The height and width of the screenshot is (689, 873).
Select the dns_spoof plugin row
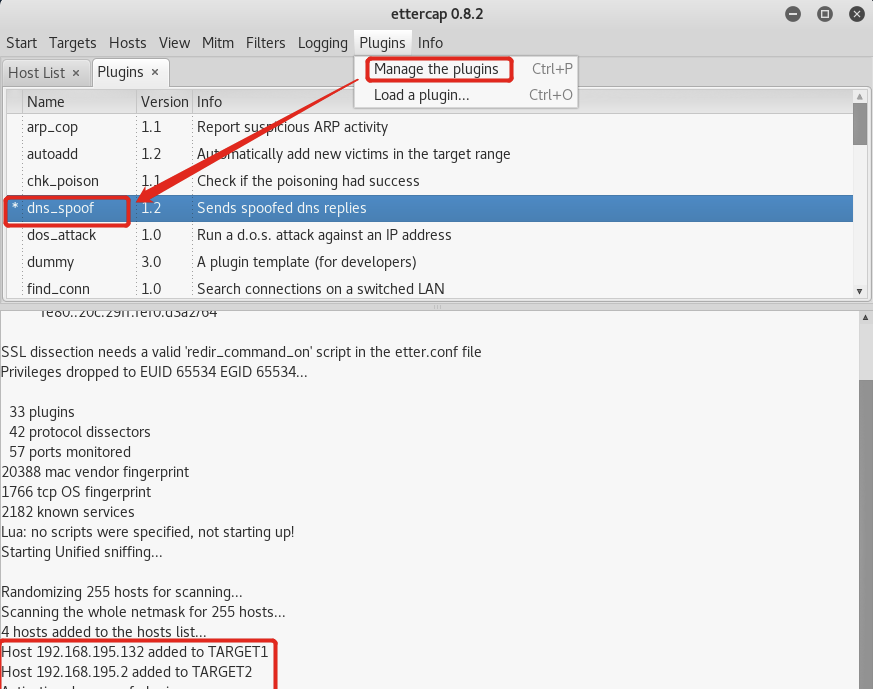tap(429, 208)
